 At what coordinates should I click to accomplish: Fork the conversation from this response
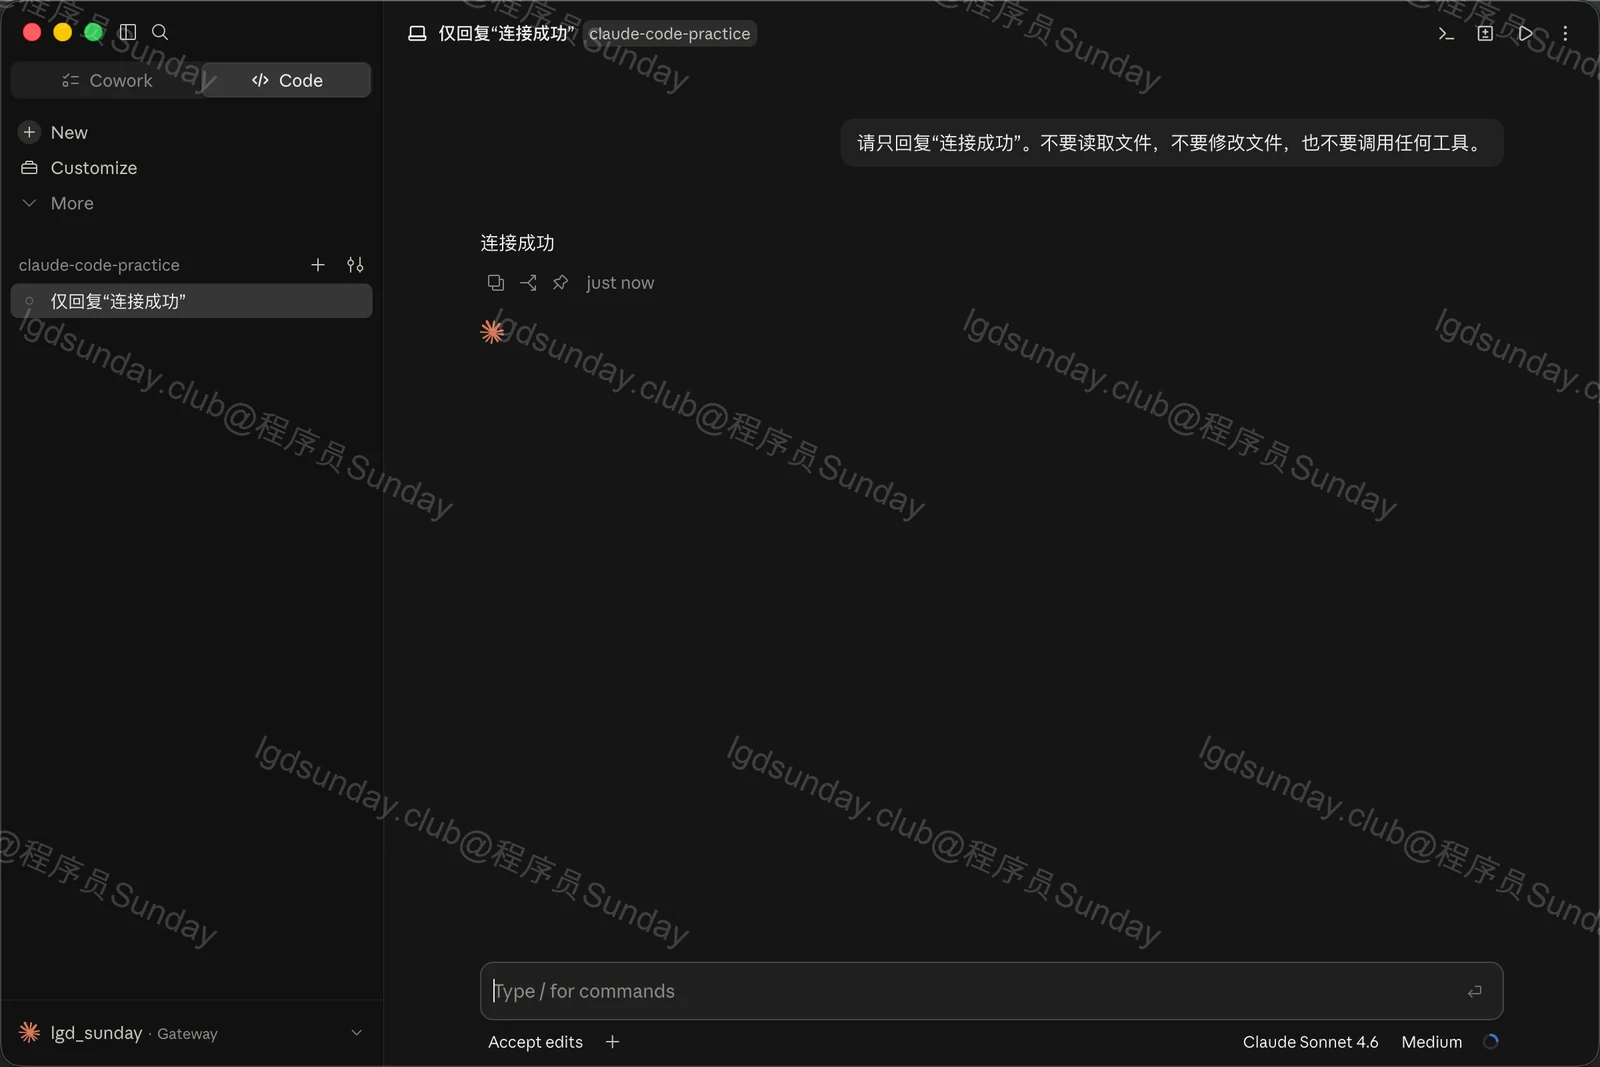coord(528,283)
